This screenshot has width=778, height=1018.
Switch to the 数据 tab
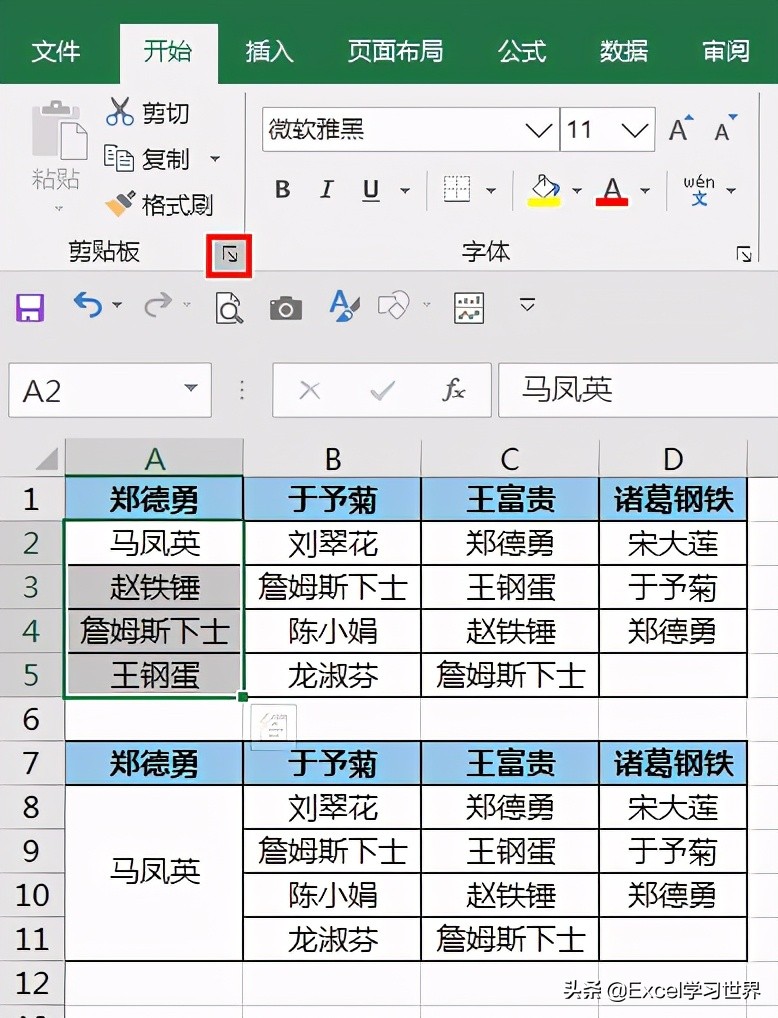tap(623, 51)
